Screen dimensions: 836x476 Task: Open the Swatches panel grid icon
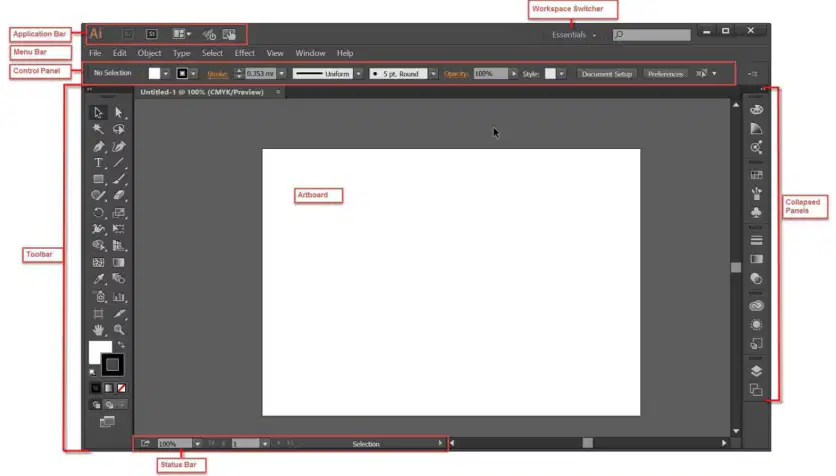756,175
